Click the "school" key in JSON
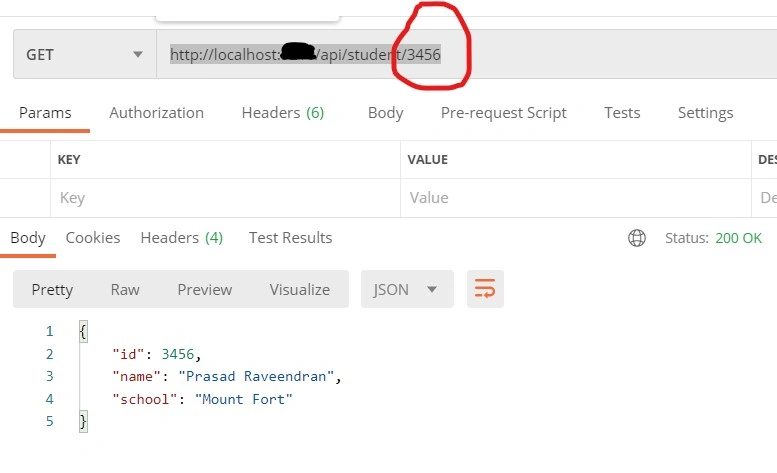The width and height of the screenshot is (777, 473). [x=145, y=399]
